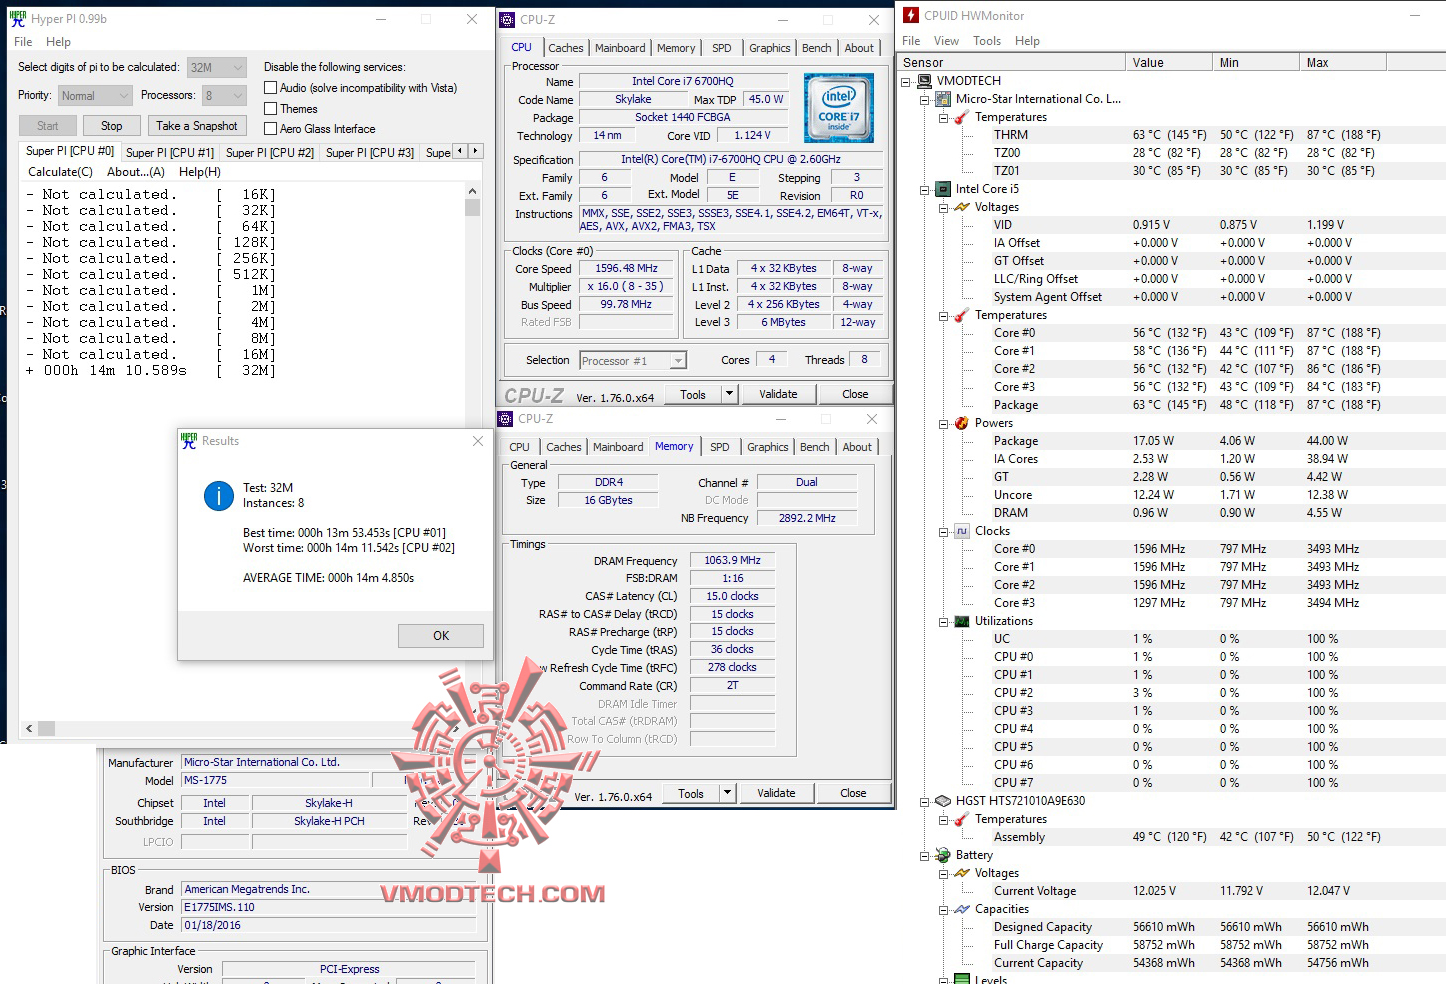Image resolution: width=1446 pixels, height=984 pixels.
Task: Click the left arrow of Hyper PI horizontal scrollbar
Action: (x=29, y=729)
